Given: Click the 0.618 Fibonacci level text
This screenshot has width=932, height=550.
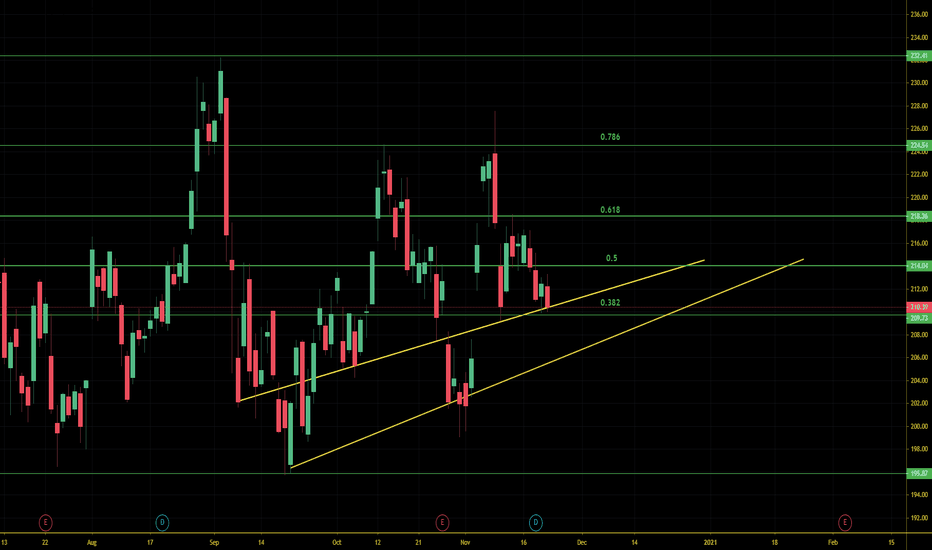Looking at the screenshot, I should click(610, 210).
